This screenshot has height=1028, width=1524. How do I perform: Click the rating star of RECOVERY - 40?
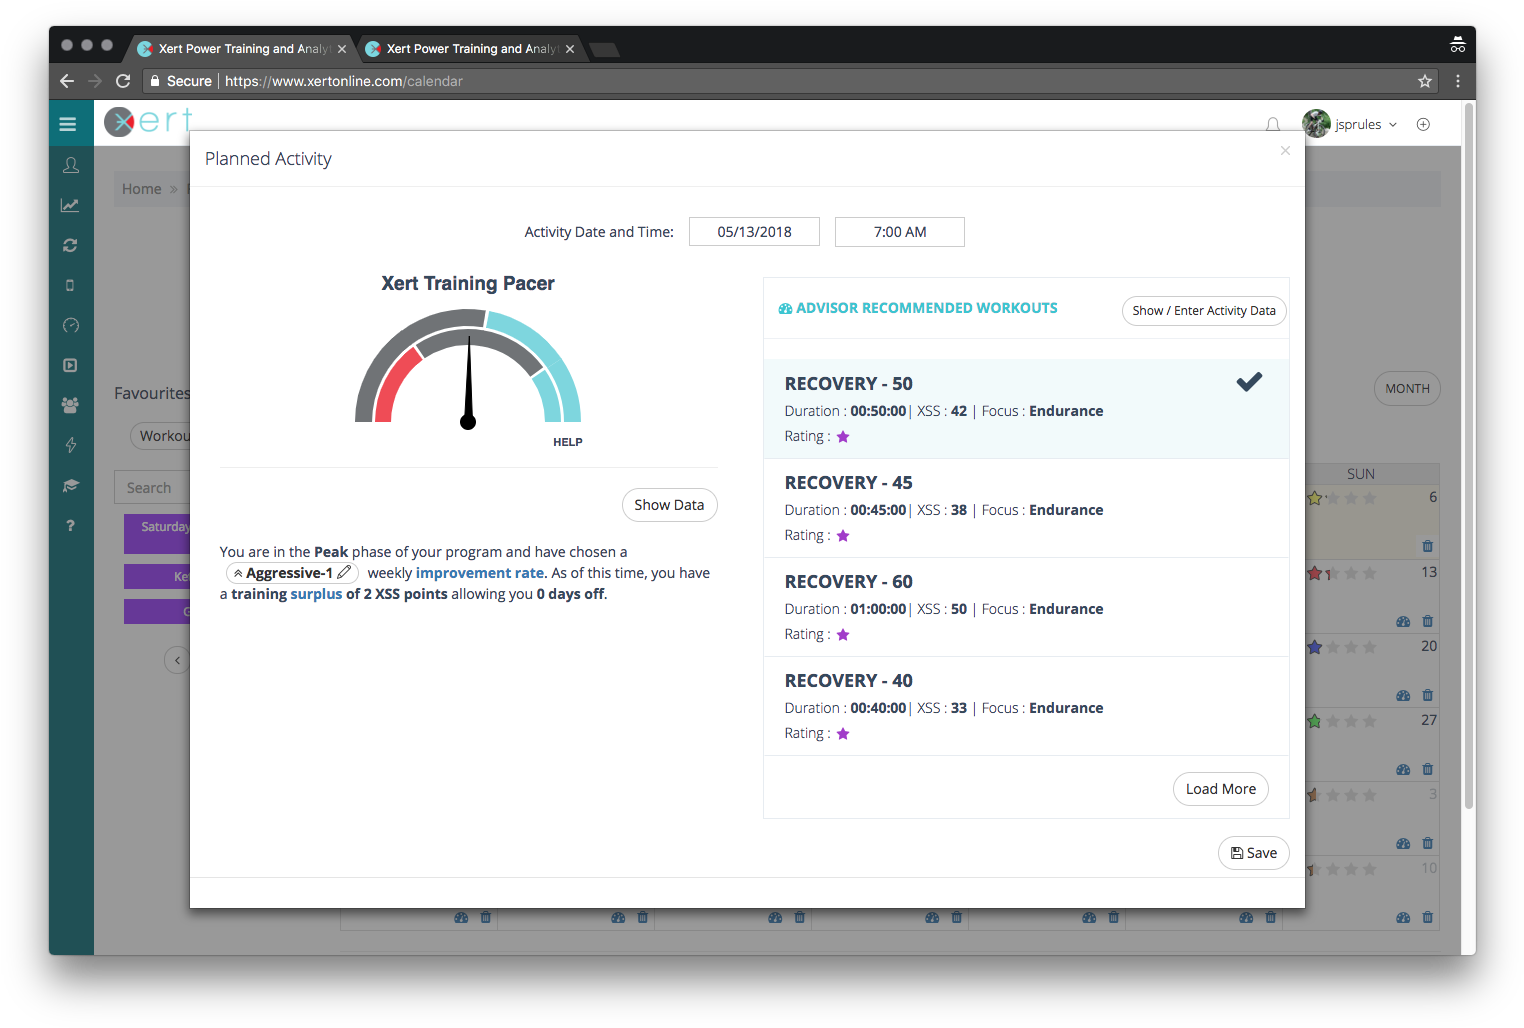(843, 733)
